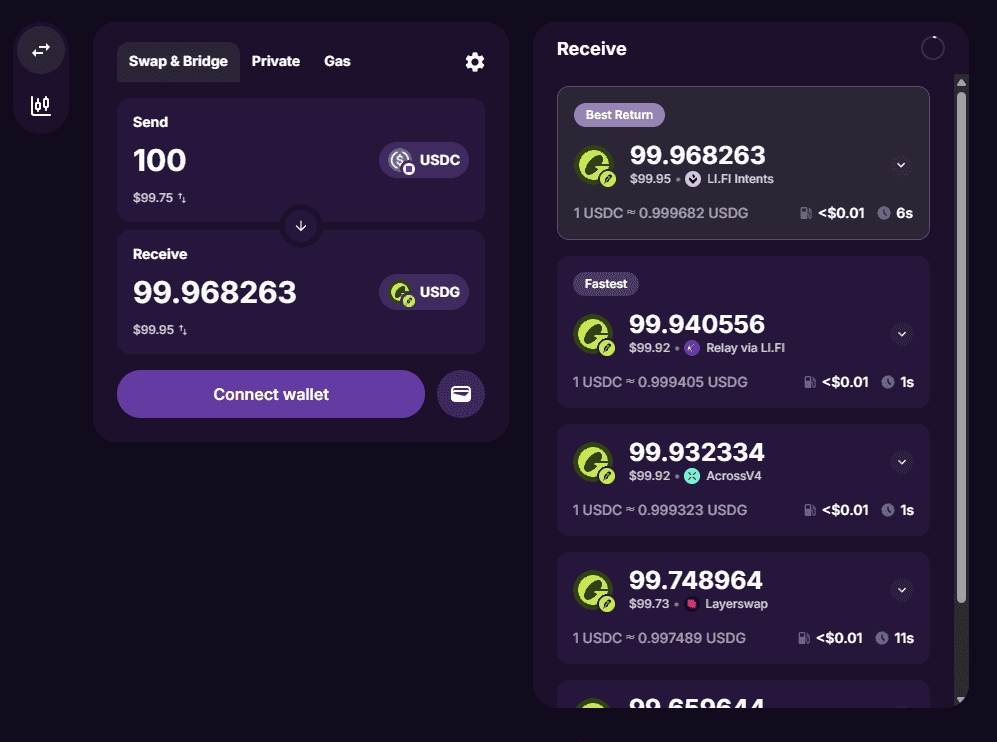Click USDG token icon in Relay route
This screenshot has height=742, width=997.
(x=595, y=335)
